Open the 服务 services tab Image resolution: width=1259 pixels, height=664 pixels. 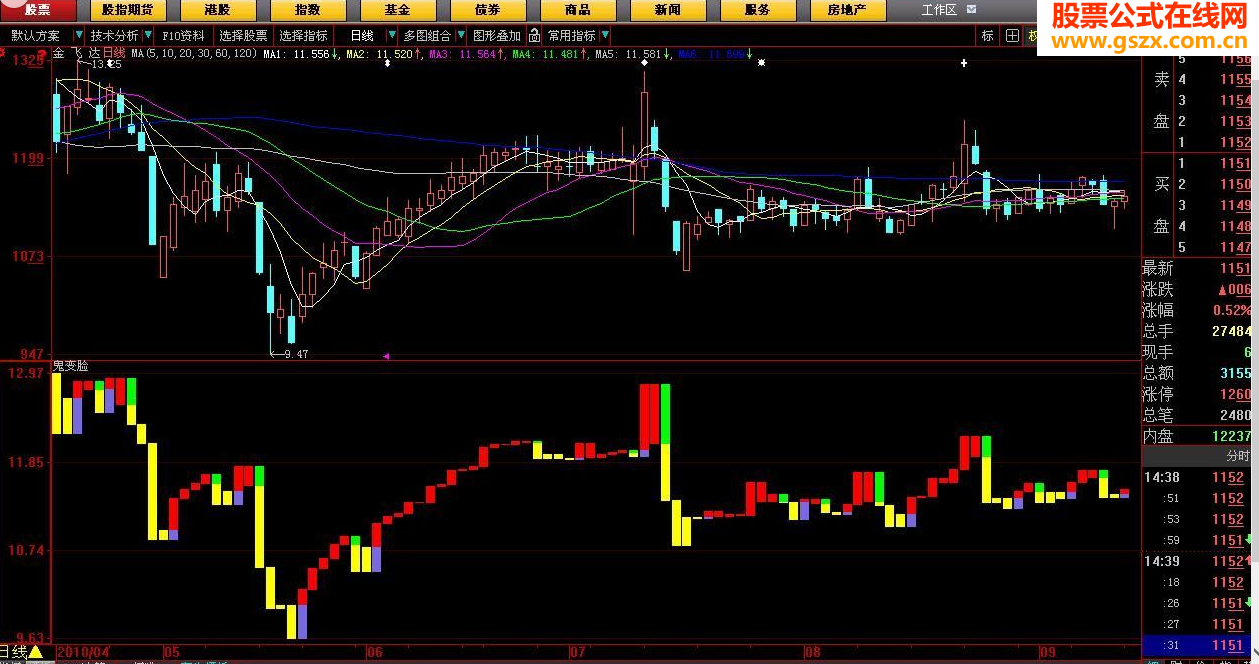tap(757, 10)
